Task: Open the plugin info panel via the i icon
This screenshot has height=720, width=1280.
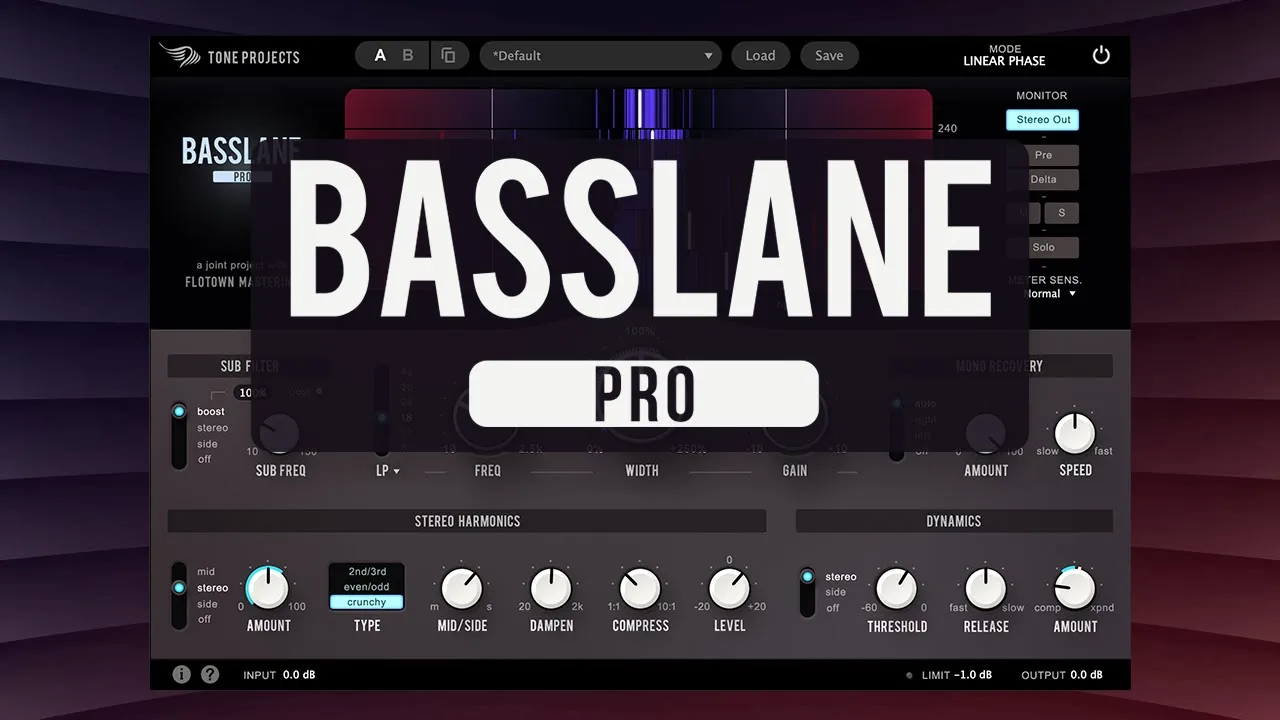Action: pyautogui.click(x=181, y=674)
